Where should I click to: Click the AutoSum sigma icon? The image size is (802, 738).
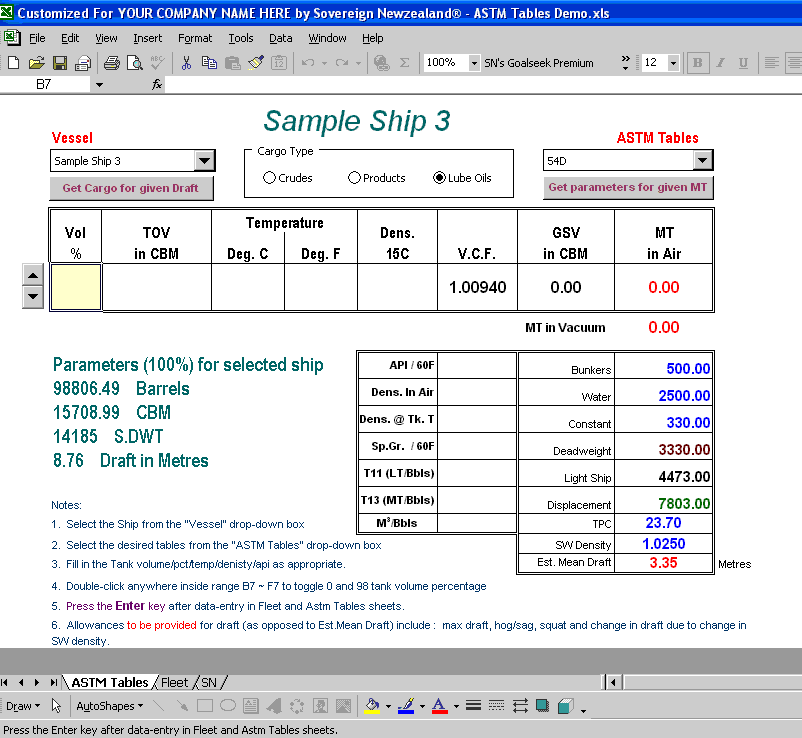pyautogui.click(x=405, y=63)
